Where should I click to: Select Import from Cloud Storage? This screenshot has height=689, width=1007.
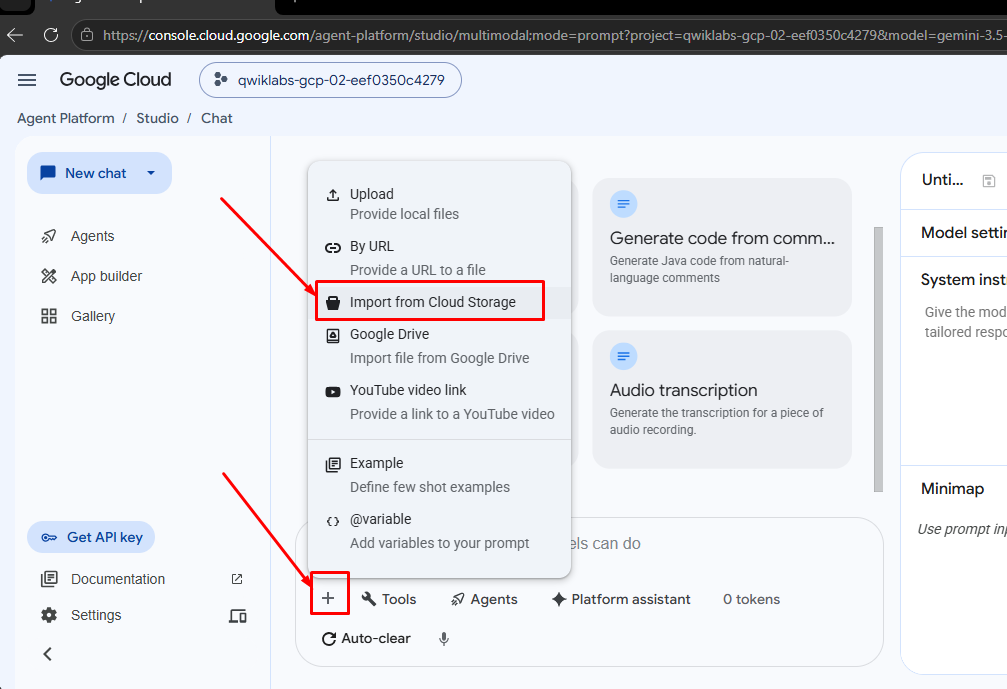point(439,302)
